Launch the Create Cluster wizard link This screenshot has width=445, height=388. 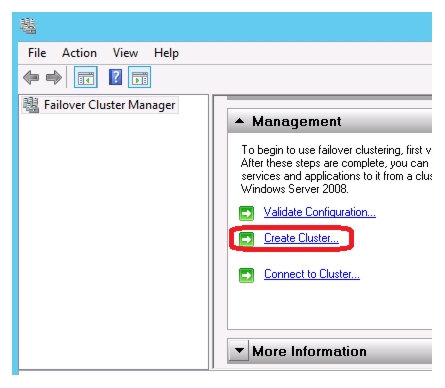point(301,238)
